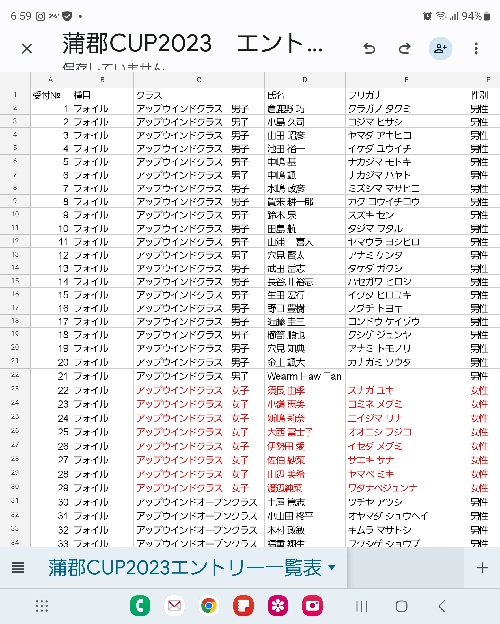Viewport: 500px width, 624px height.
Task: Select cell アナミ トモノリ
Action: (x=406, y=348)
